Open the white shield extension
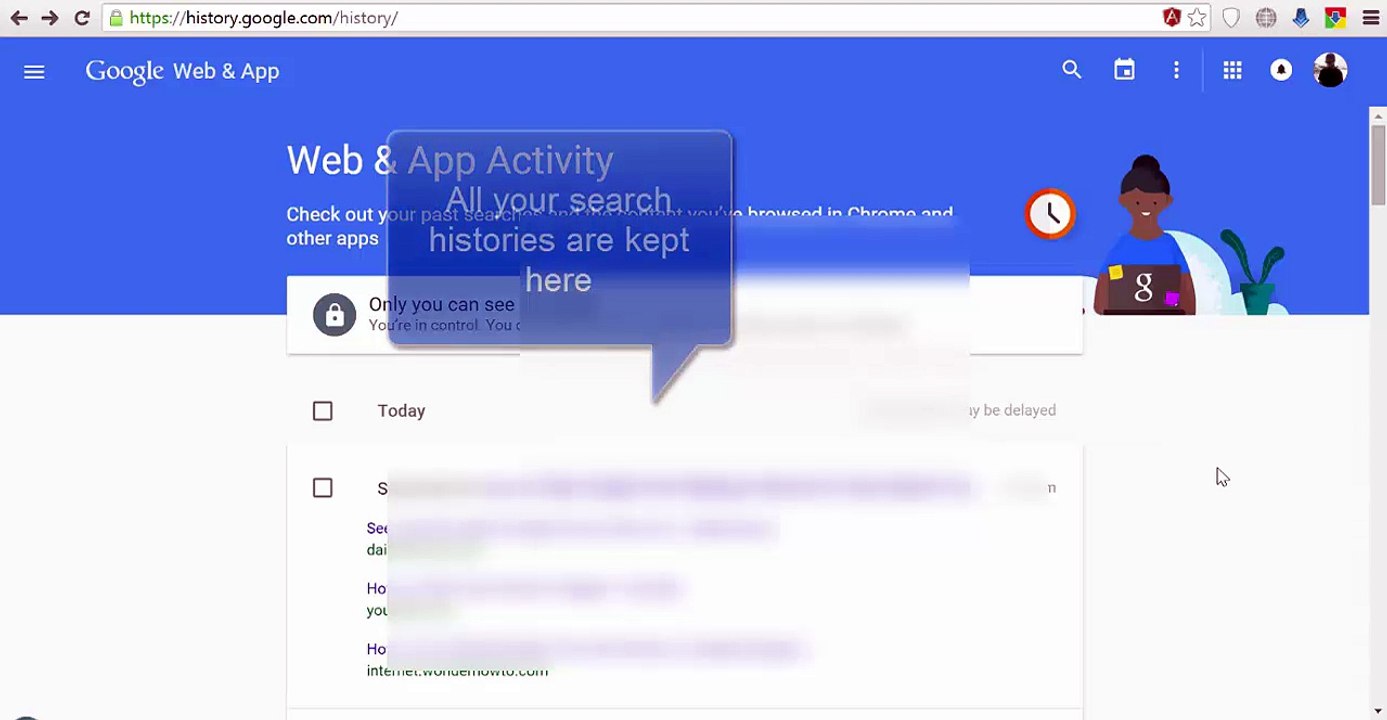 pos(1231,18)
